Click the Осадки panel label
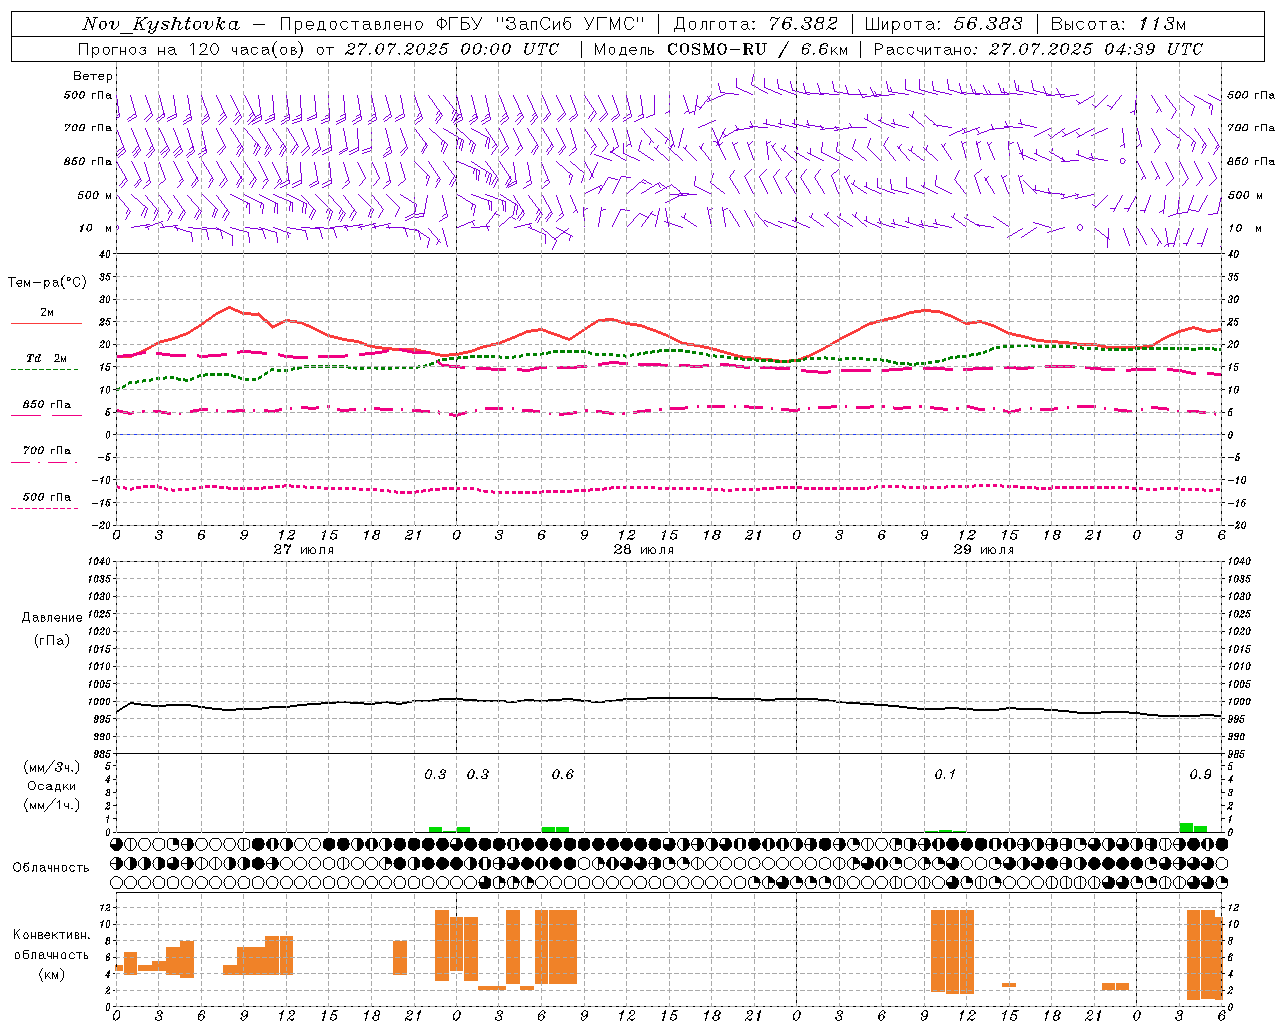Viewport: 1280px width, 1024px height. click(52, 786)
